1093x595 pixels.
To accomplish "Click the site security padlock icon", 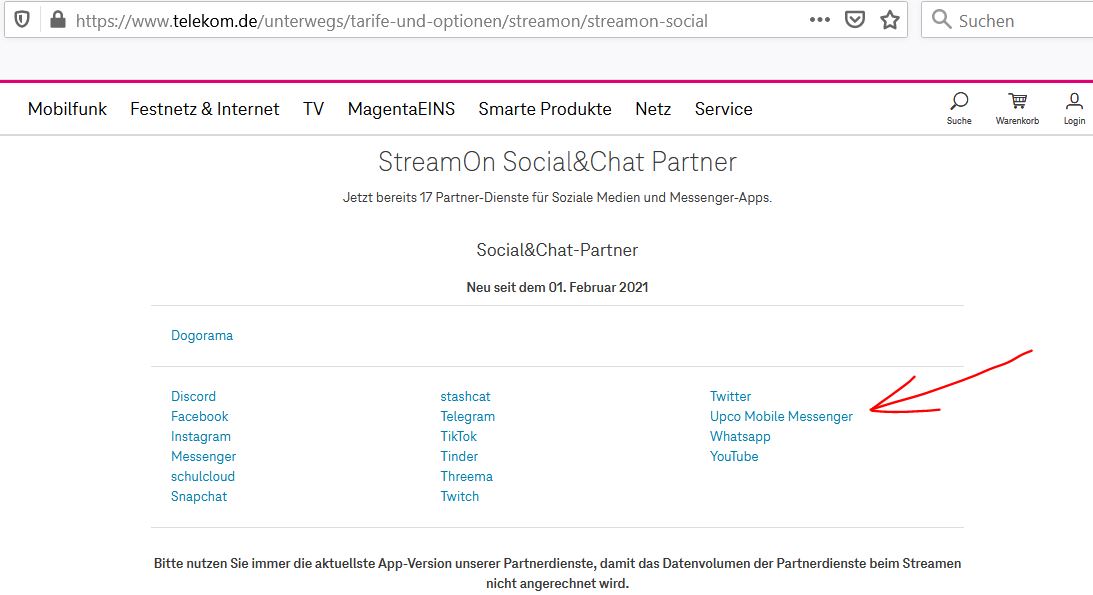I will pyautogui.click(x=57, y=20).
